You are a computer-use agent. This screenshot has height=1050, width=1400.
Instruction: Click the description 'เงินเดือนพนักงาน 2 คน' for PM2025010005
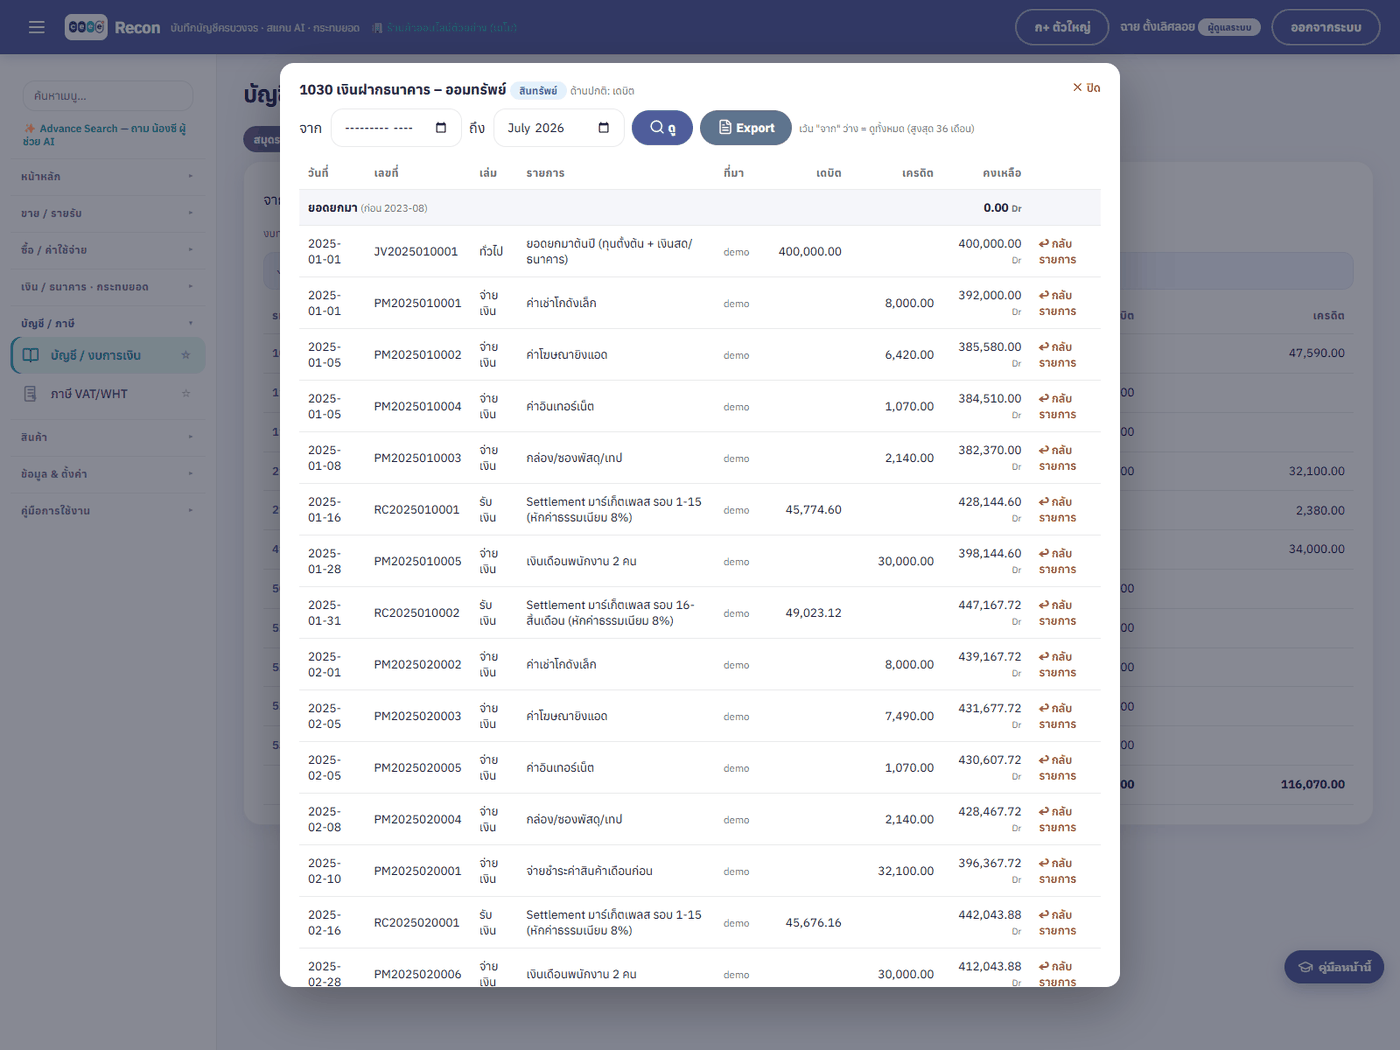click(581, 562)
